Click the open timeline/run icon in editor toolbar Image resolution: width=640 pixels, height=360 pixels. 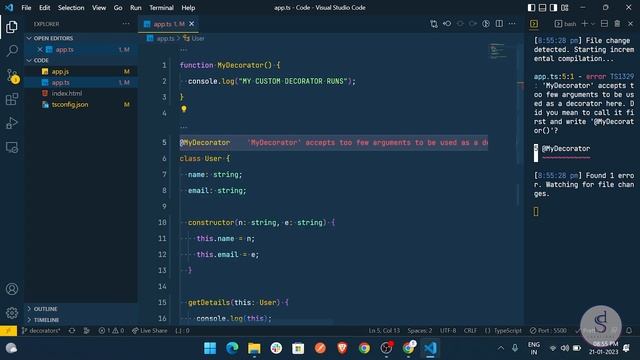486,24
